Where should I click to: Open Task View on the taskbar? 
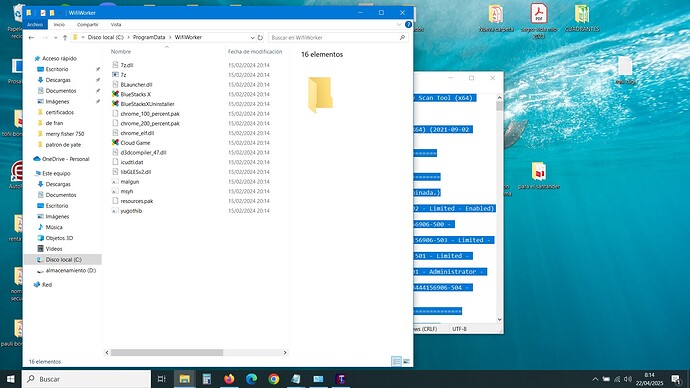pos(161,379)
